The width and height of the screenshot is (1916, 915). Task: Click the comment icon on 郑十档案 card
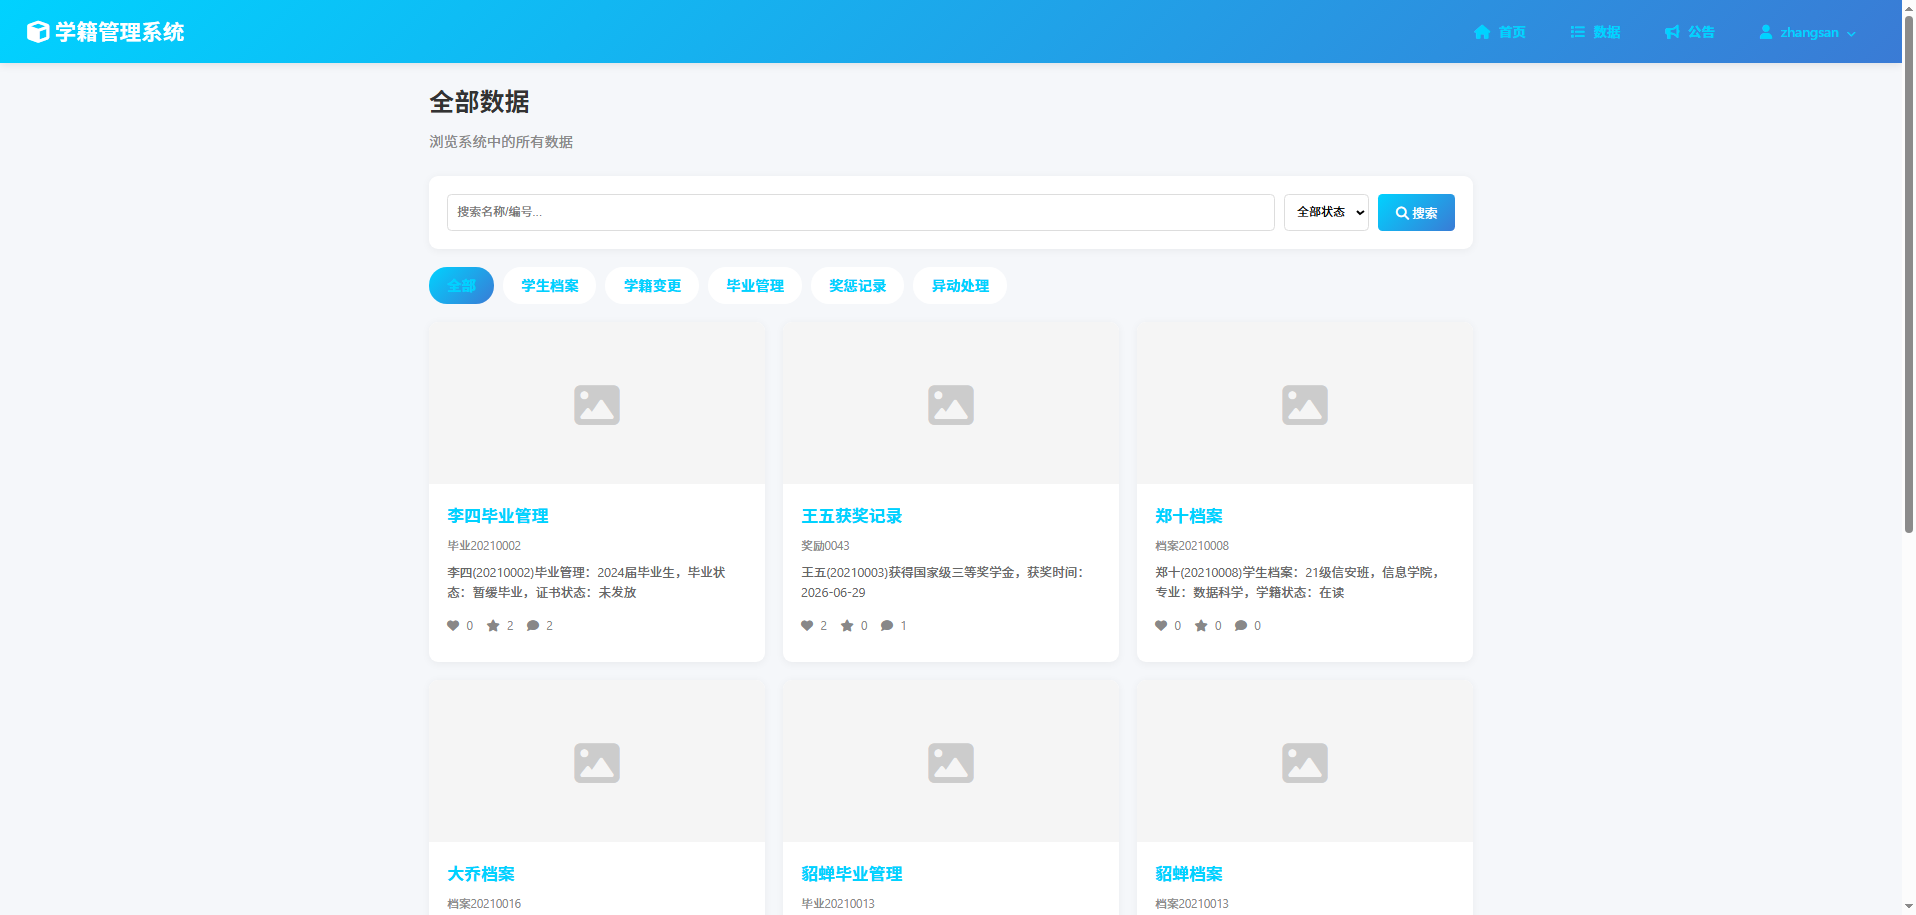(x=1241, y=626)
